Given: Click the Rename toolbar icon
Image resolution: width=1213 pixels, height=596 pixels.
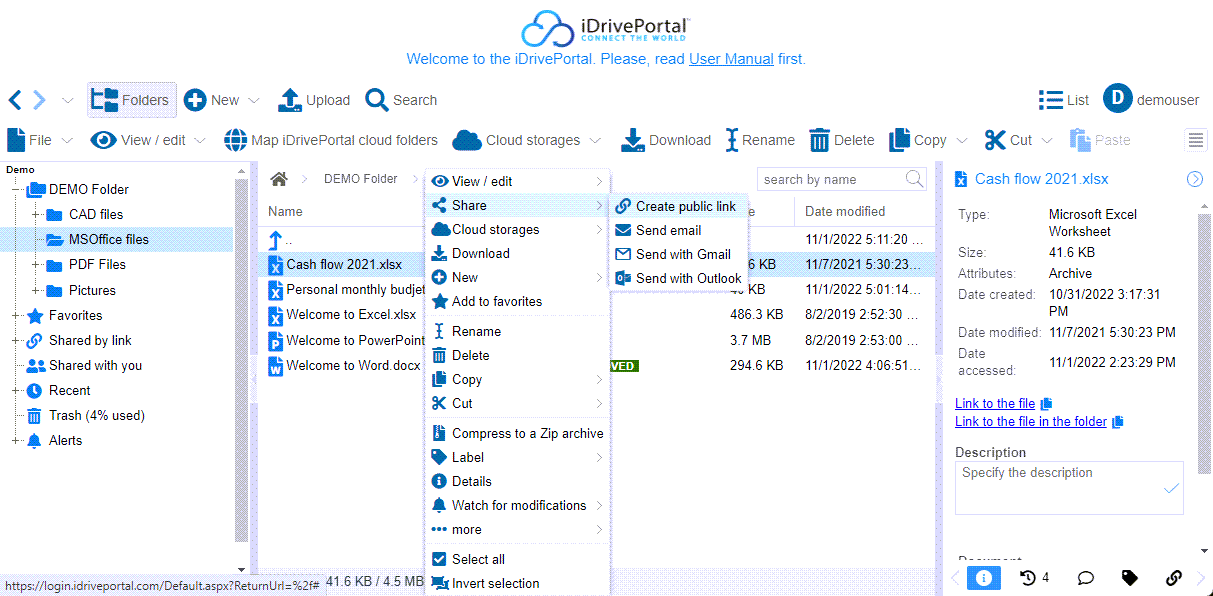Looking at the screenshot, I should click(732, 140).
